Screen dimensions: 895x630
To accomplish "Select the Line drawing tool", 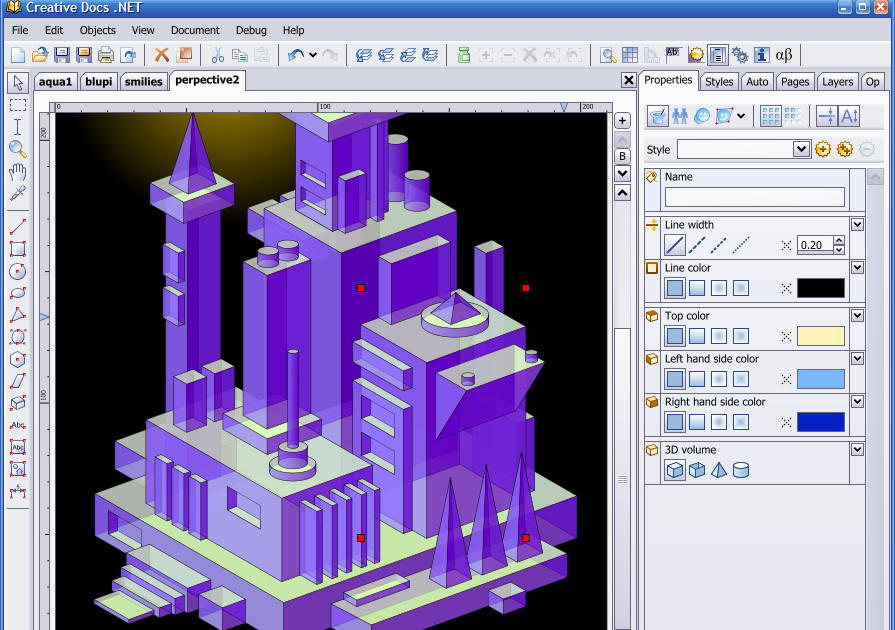I will click(x=16, y=224).
